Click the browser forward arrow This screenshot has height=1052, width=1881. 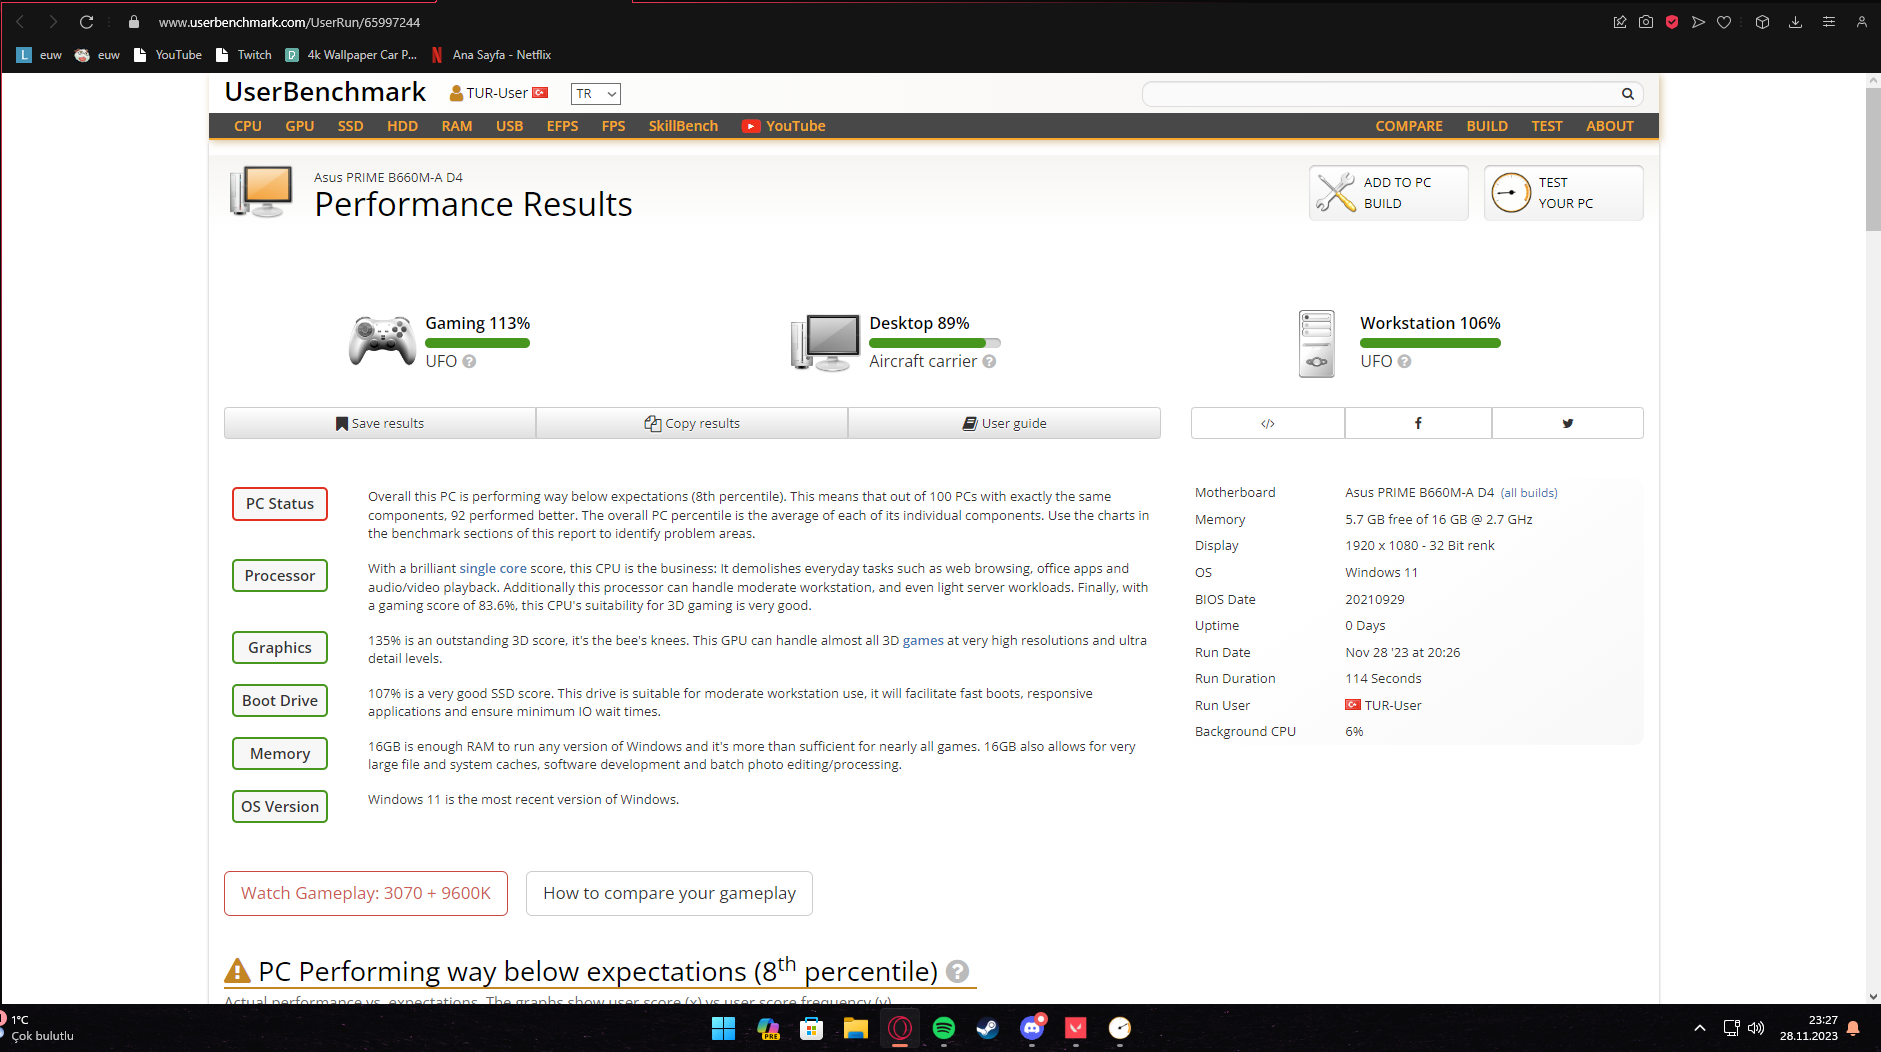(x=53, y=22)
